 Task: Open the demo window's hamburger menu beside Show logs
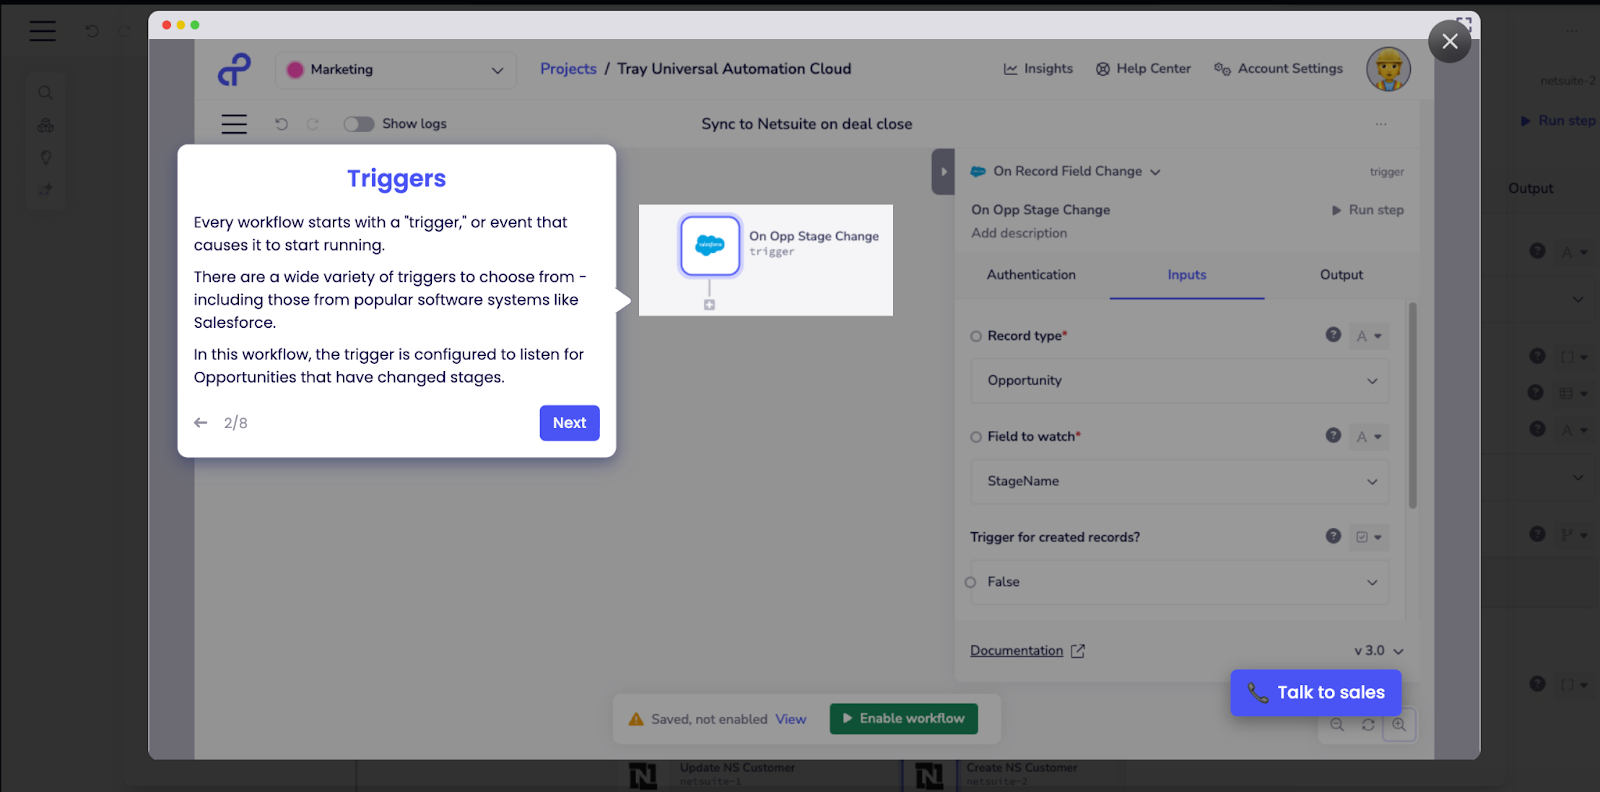click(234, 124)
